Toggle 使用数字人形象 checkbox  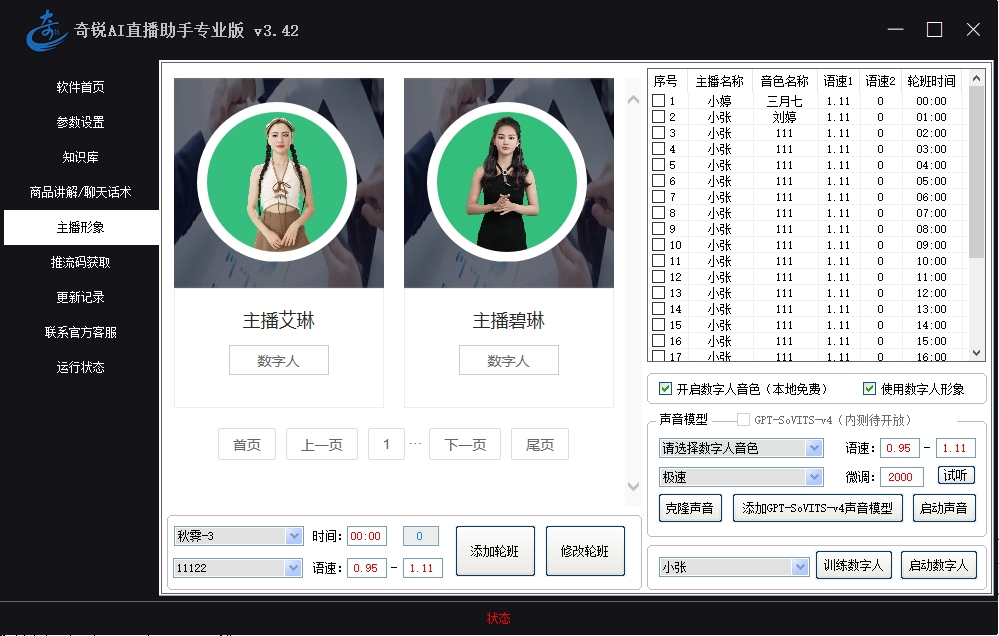coord(870,389)
